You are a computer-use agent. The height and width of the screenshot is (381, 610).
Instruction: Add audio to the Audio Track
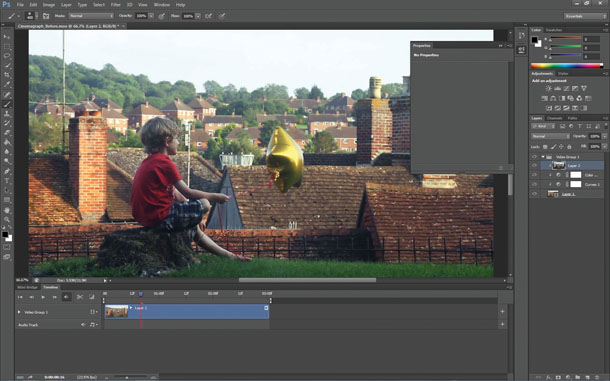[502, 324]
